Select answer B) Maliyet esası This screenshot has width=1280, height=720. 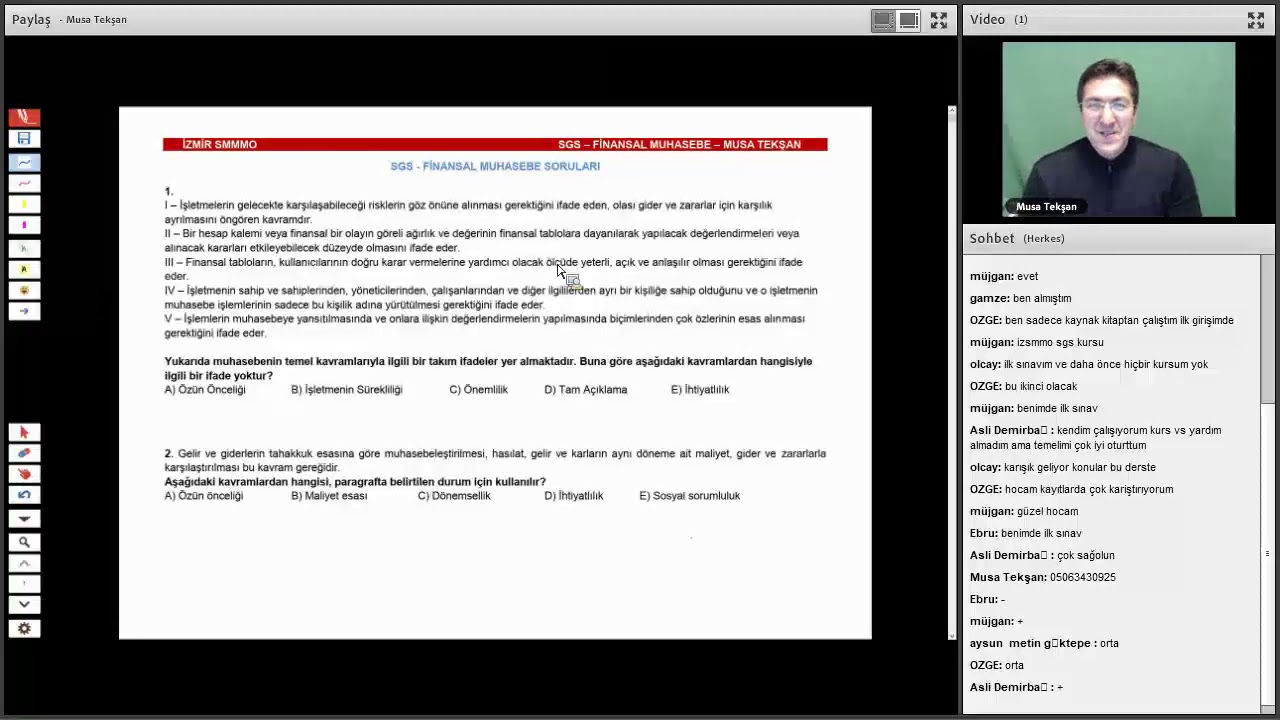pos(329,496)
